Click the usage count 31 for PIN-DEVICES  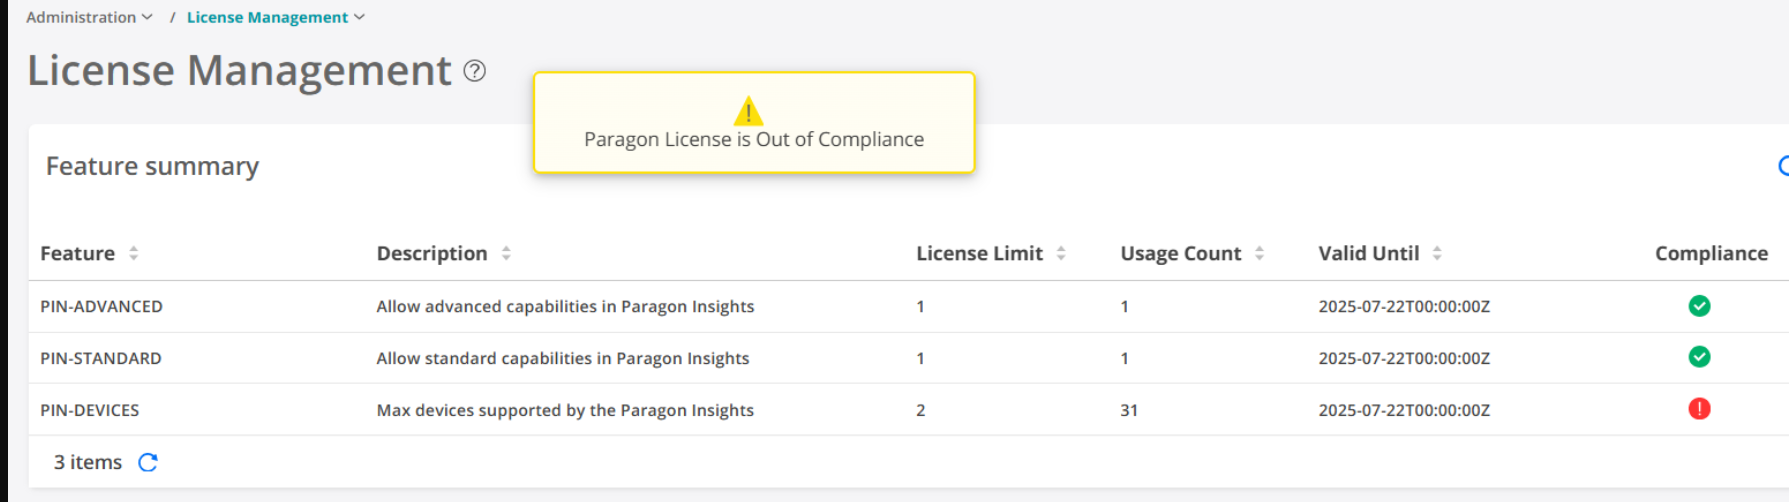point(1129,410)
